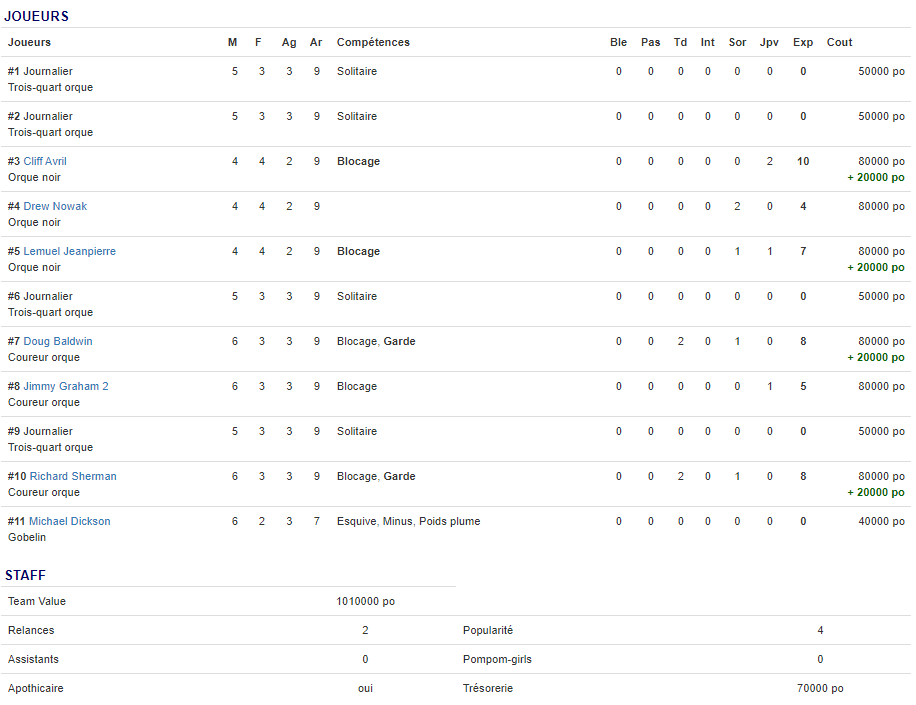
Task: Click the STAFF section heading
Action: 25,575
